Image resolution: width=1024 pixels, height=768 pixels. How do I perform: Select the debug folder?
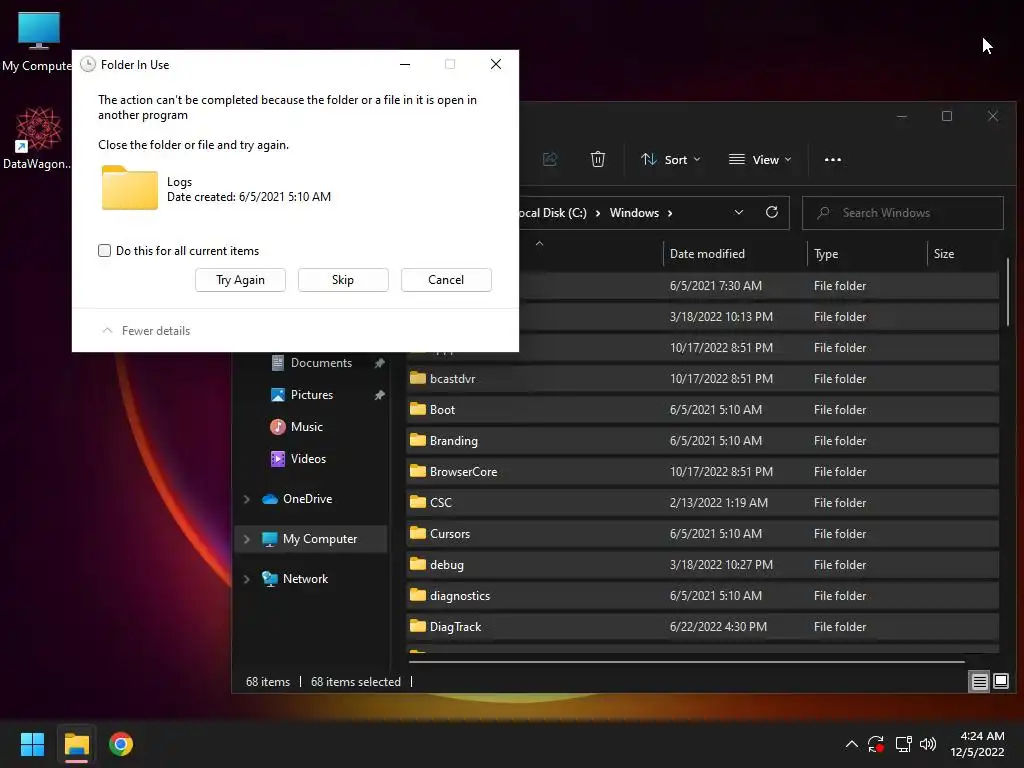click(703, 565)
